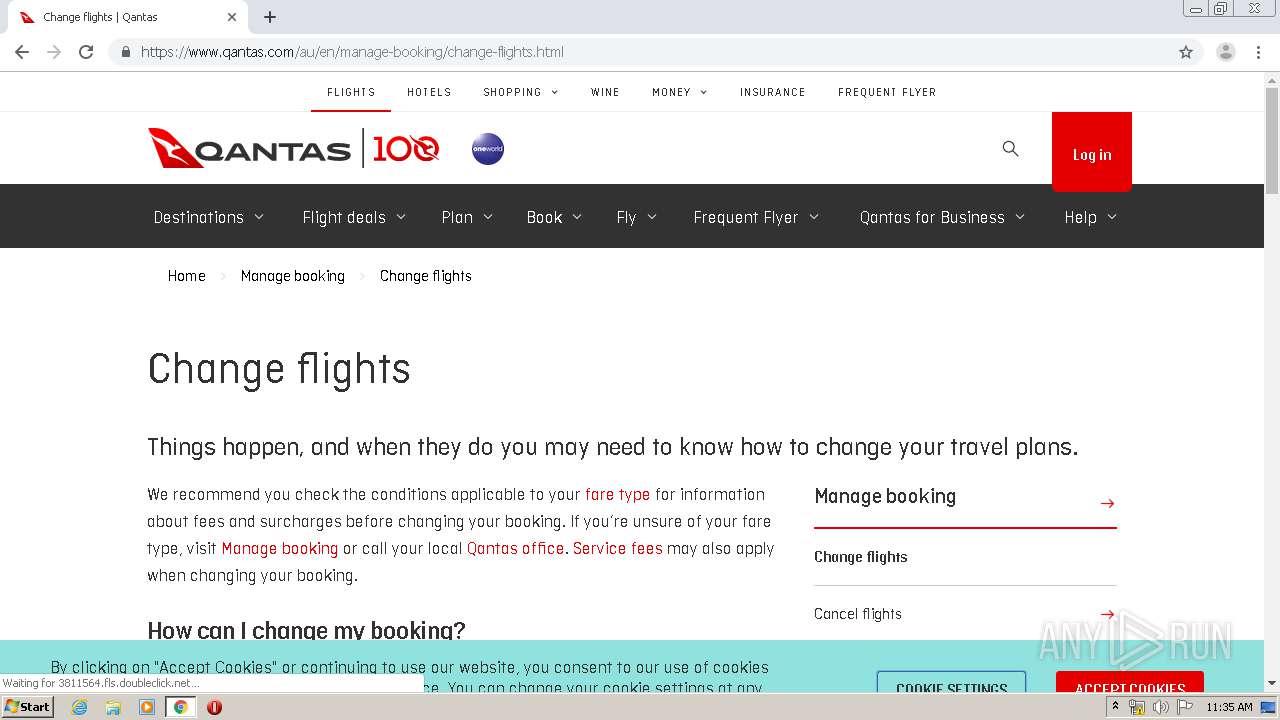Expand the Book menu
Screen dimensions: 1280x720
pyautogui.click(x=554, y=217)
